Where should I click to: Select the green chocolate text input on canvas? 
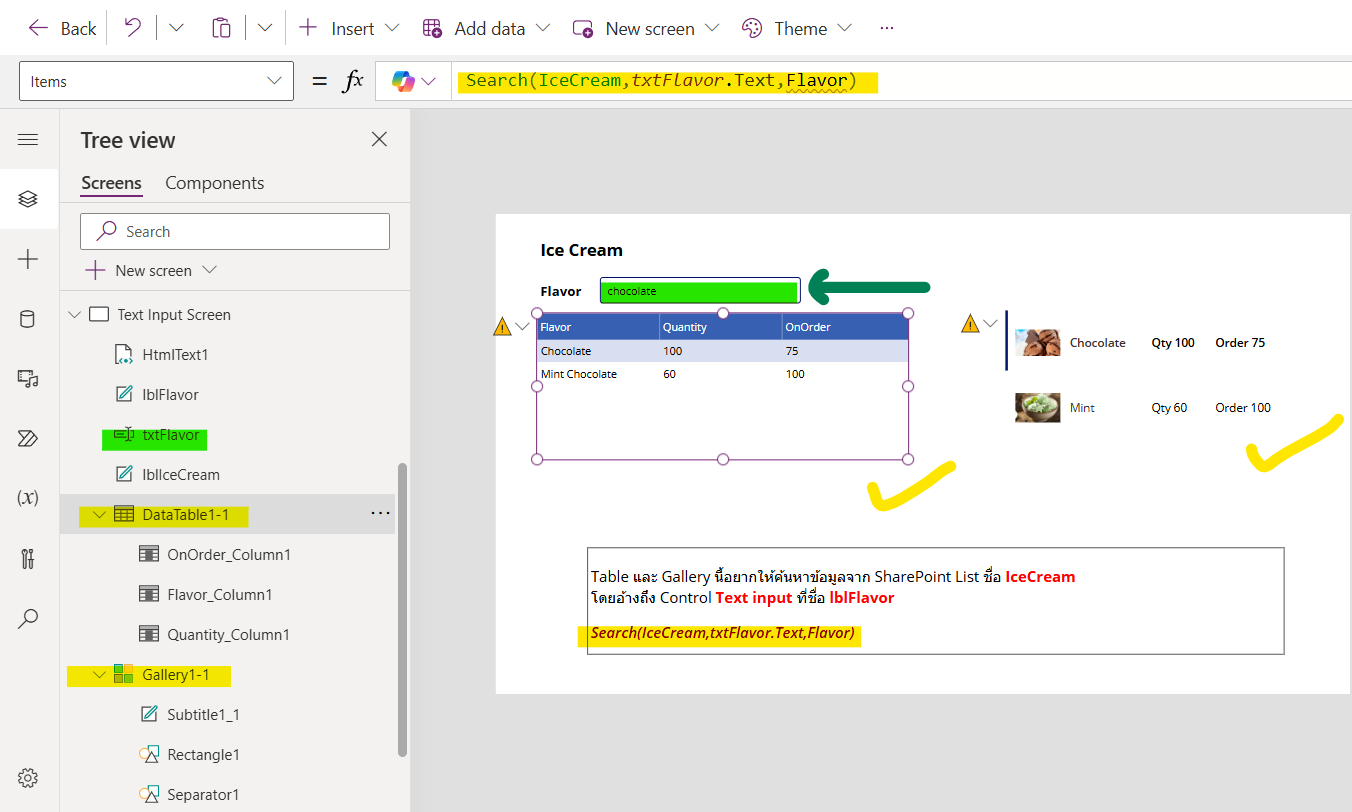coord(699,289)
